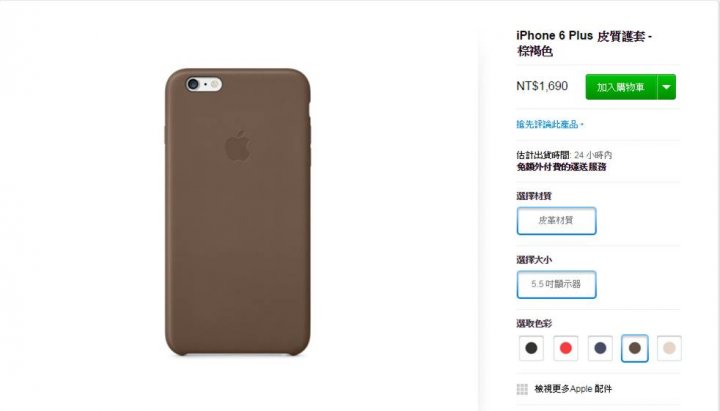Click the 選取色彩 section heading

534,324
